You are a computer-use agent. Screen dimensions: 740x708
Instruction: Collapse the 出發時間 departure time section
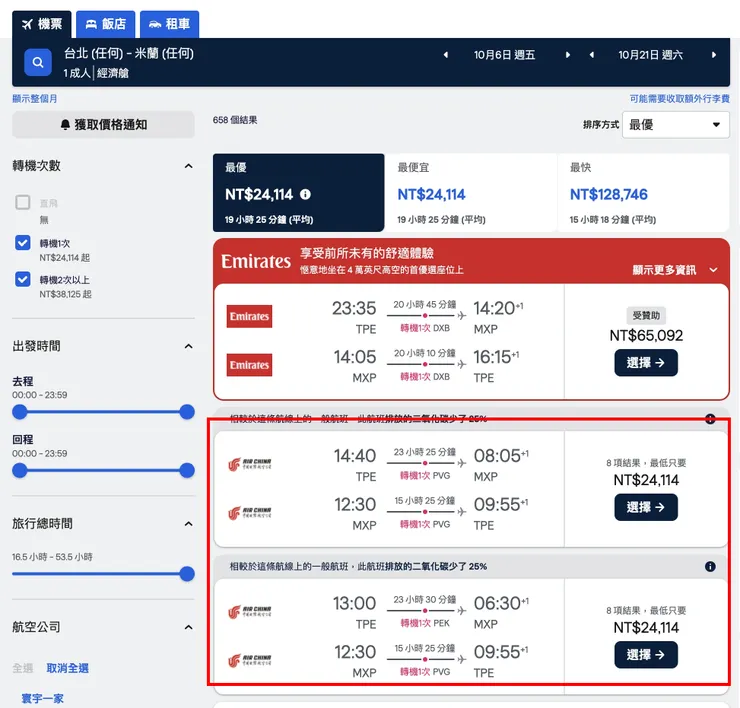(188, 346)
